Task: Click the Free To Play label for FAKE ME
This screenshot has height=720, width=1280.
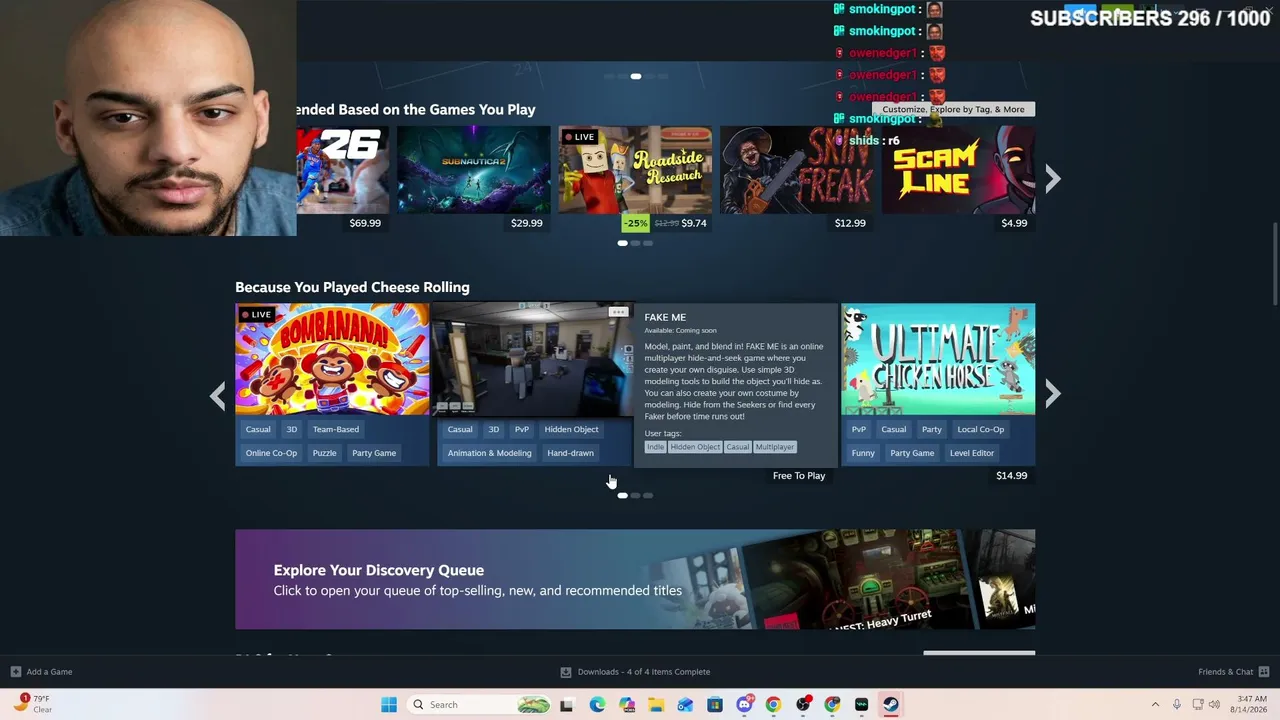Action: coord(799,476)
